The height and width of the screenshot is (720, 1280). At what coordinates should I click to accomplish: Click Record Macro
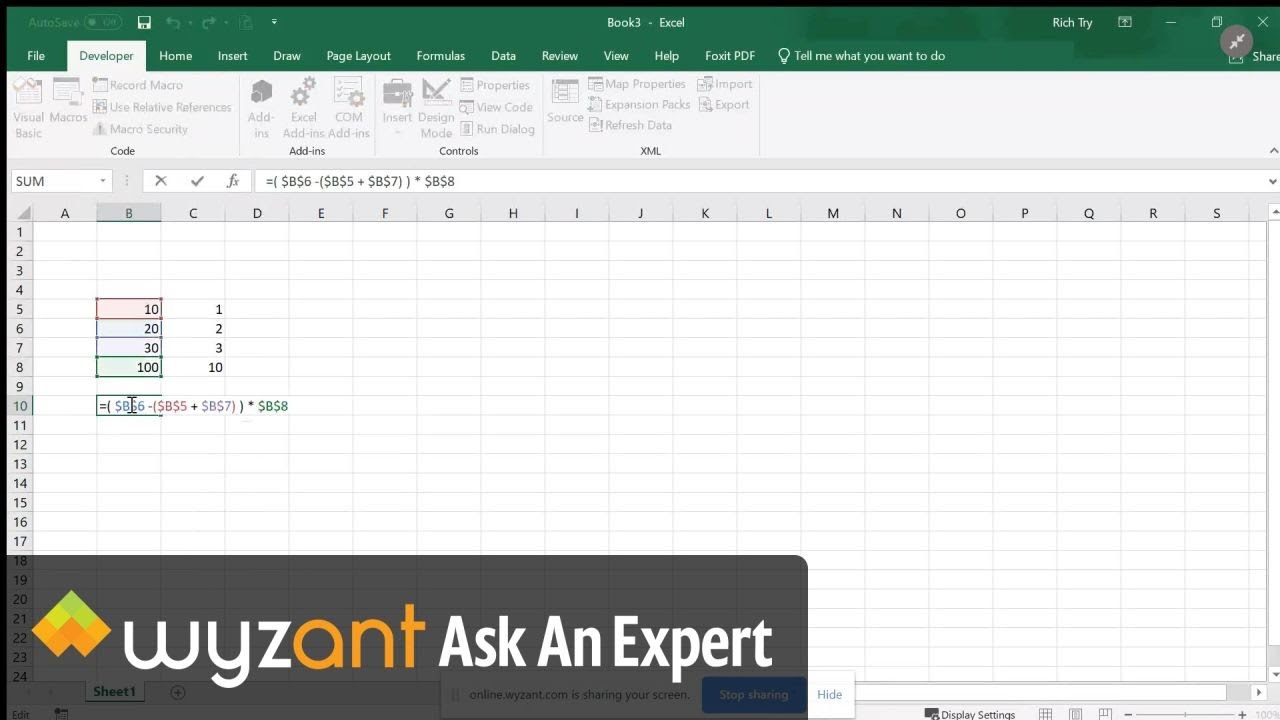[x=138, y=85]
